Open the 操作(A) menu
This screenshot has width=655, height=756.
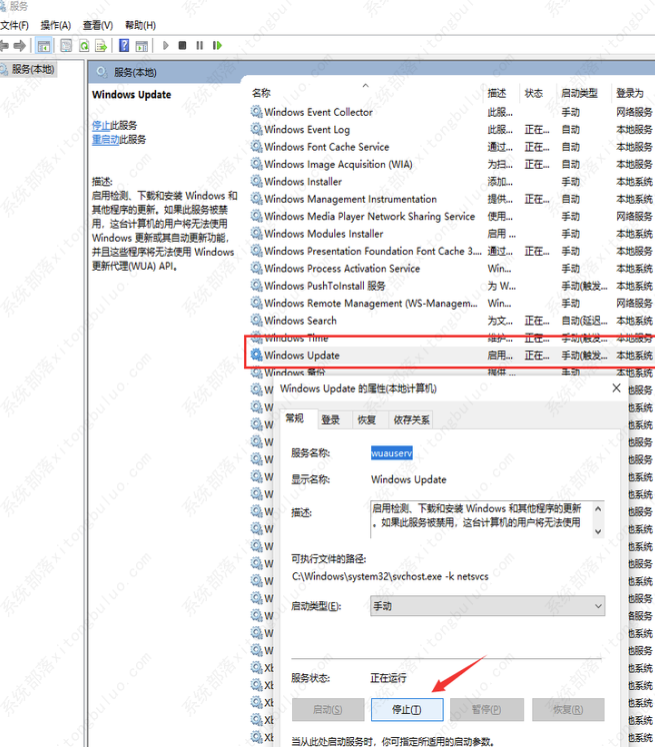coord(55,25)
